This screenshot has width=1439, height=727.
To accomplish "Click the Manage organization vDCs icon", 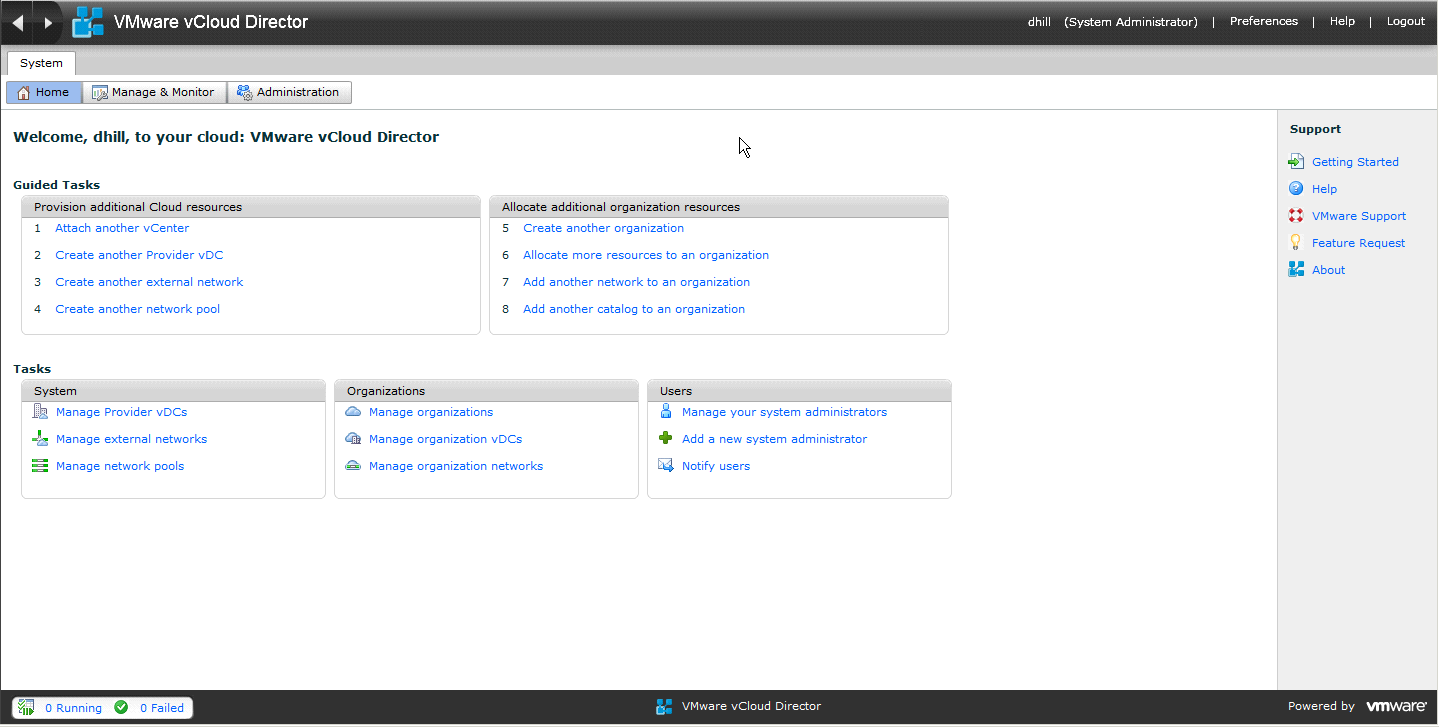I will coord(353,439).
